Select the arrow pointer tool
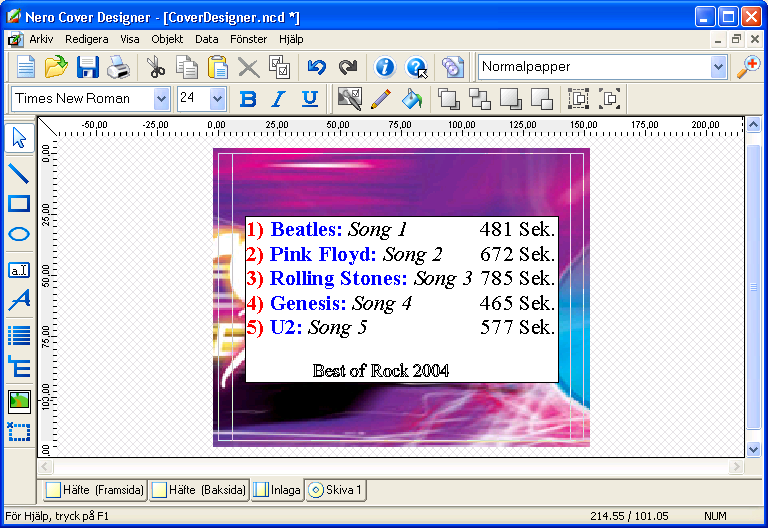The height and width of the screenshot is (528, 768). (x=19, y=138)
